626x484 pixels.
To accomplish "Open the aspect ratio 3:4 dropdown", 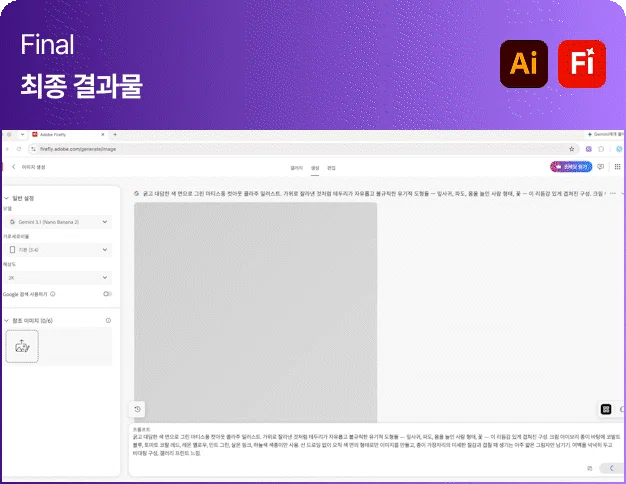I will pyautogui.click(x=59, y=250).
